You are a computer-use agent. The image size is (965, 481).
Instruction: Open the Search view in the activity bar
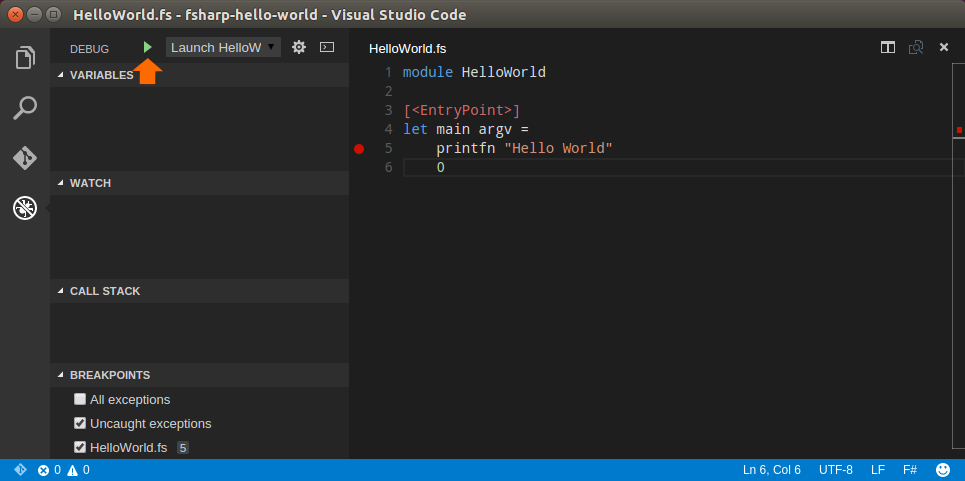25,108
